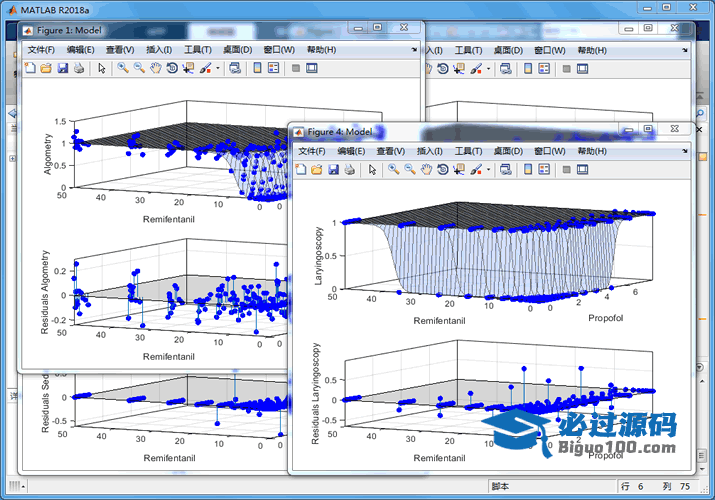This screenshot has height=500, width=715.
Task: Open 桌面(D) menu in Figure 1
Action: [x=238, y=50]
